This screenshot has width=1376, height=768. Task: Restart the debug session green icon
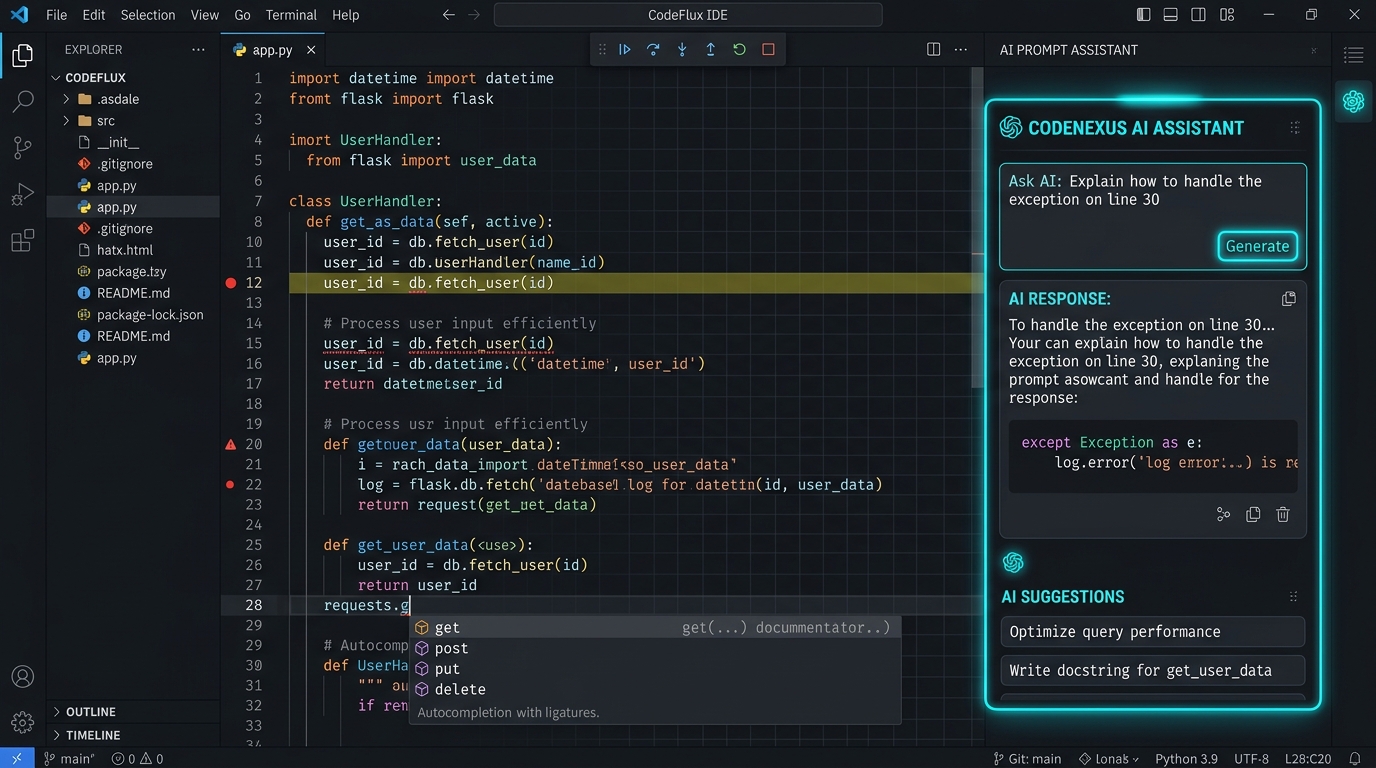[739, 49]
